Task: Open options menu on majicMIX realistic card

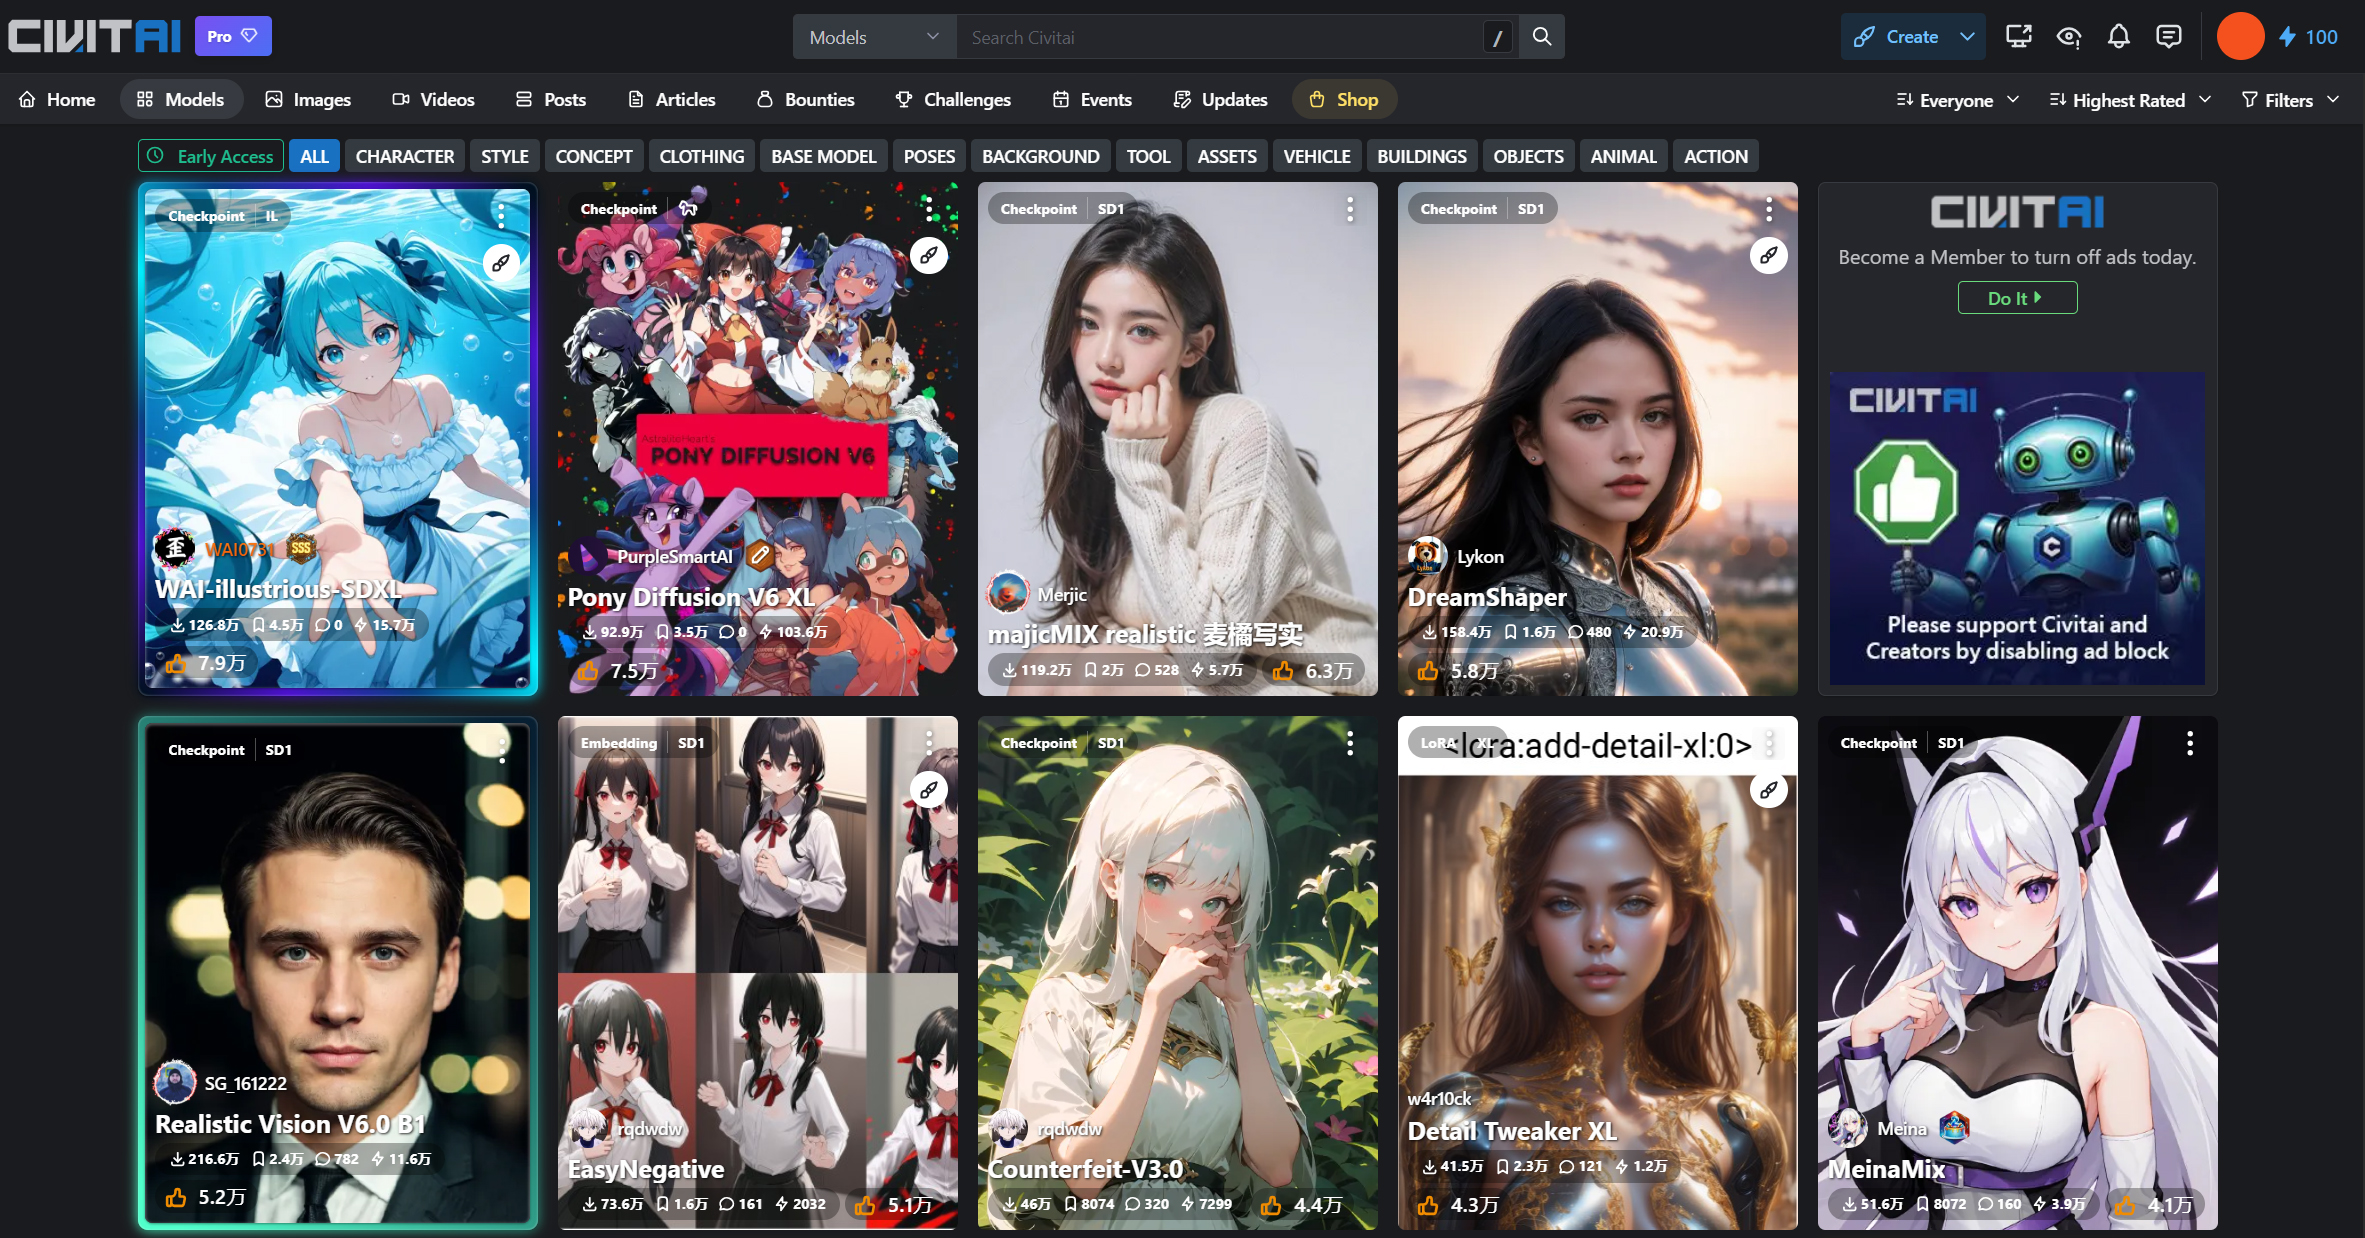Action: click(x=1350, y=208)
